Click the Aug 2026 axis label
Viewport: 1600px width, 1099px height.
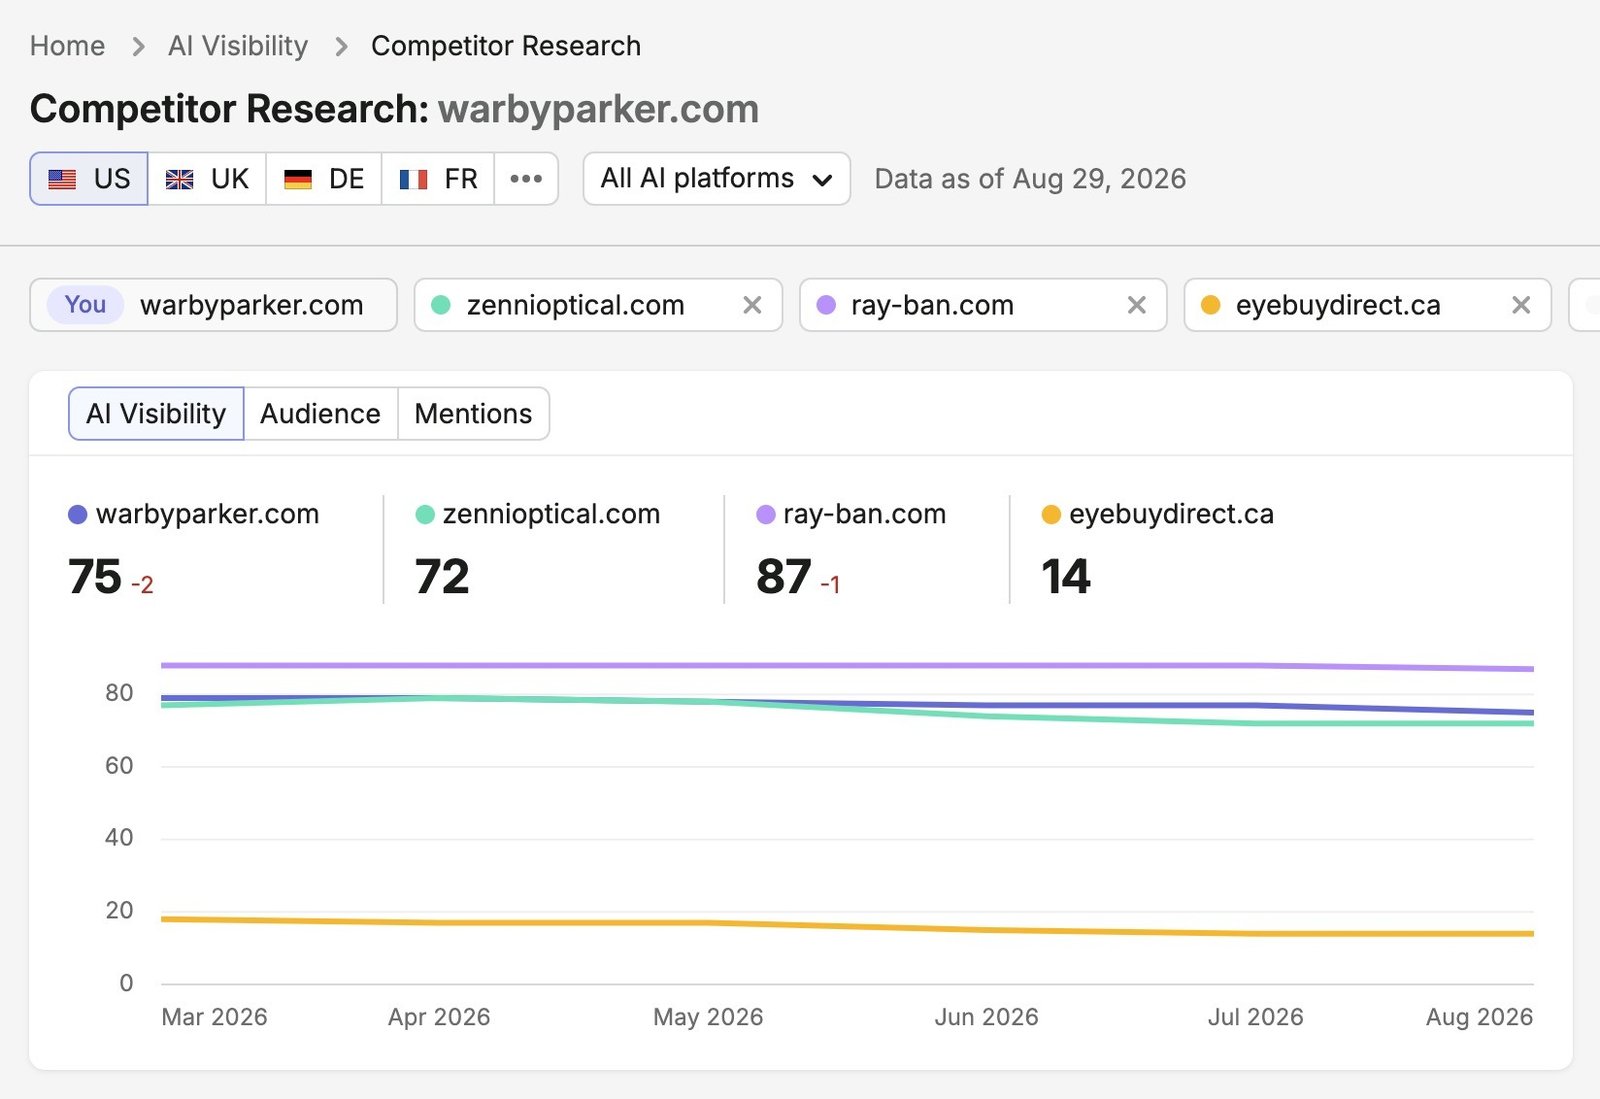click(x=1479, y=1017)
